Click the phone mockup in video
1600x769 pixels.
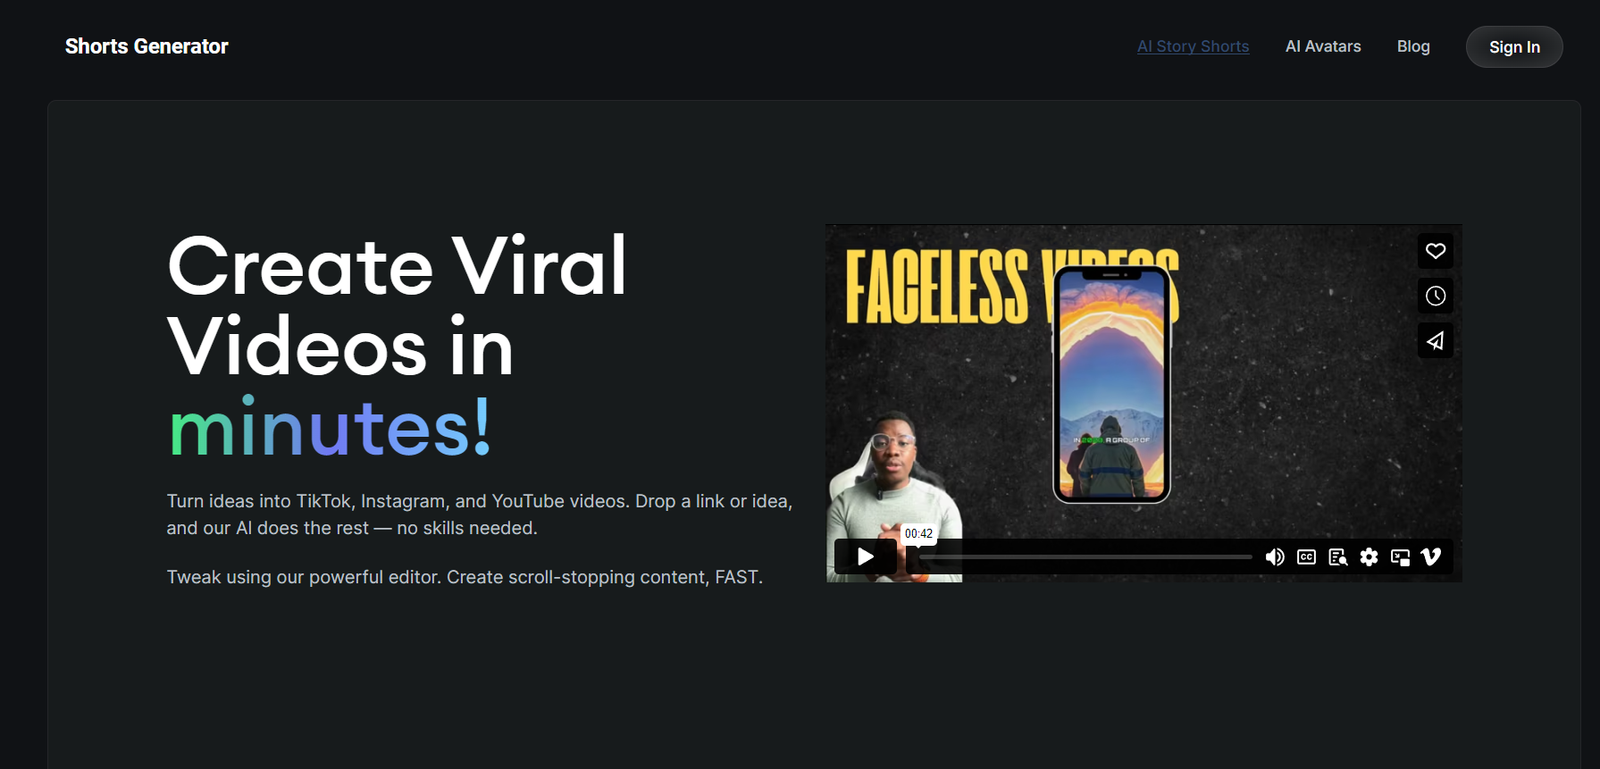1111,385
